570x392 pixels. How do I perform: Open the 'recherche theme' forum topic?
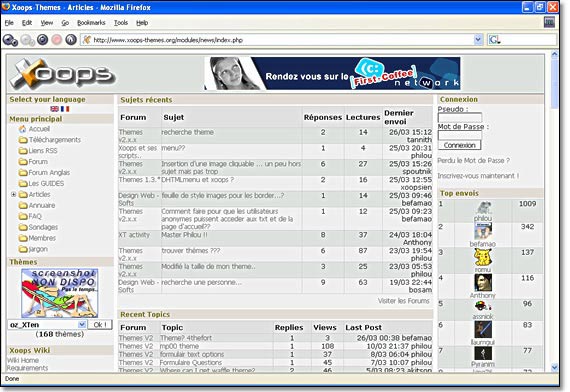point(187,132)
